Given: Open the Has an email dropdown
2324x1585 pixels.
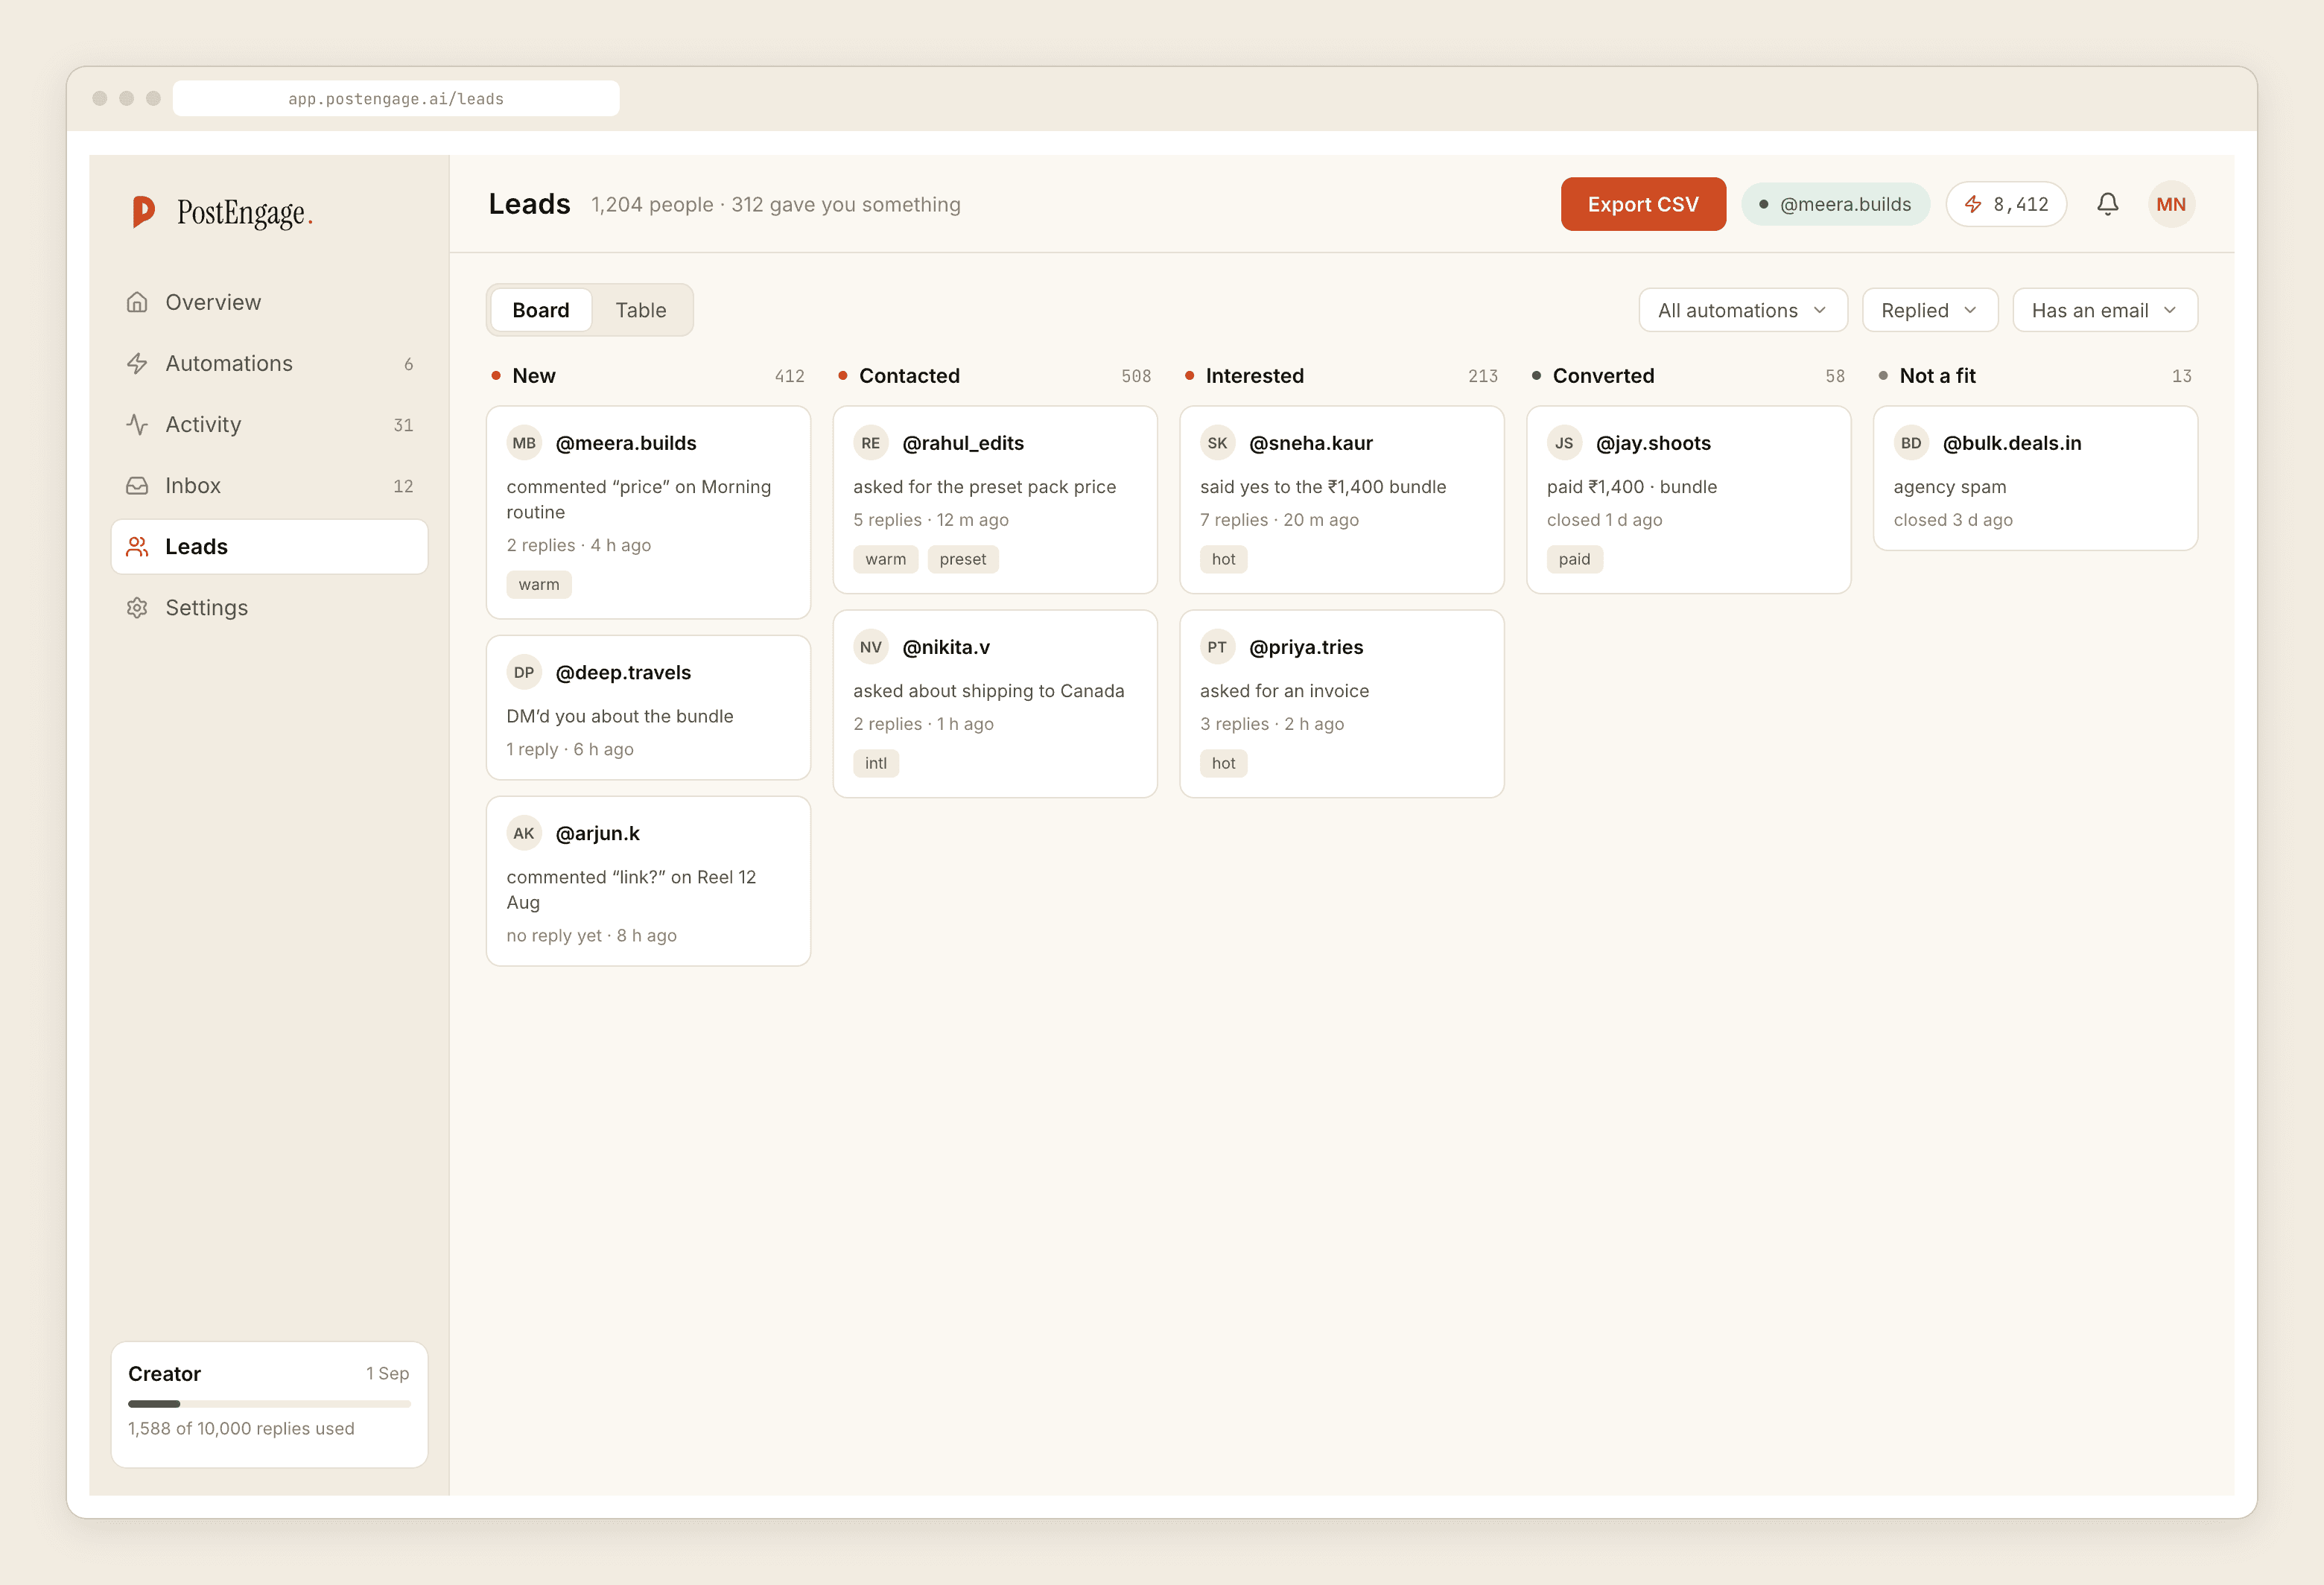Looking at the screenshot, I should pyautogui.click(x=2105, y=310).
